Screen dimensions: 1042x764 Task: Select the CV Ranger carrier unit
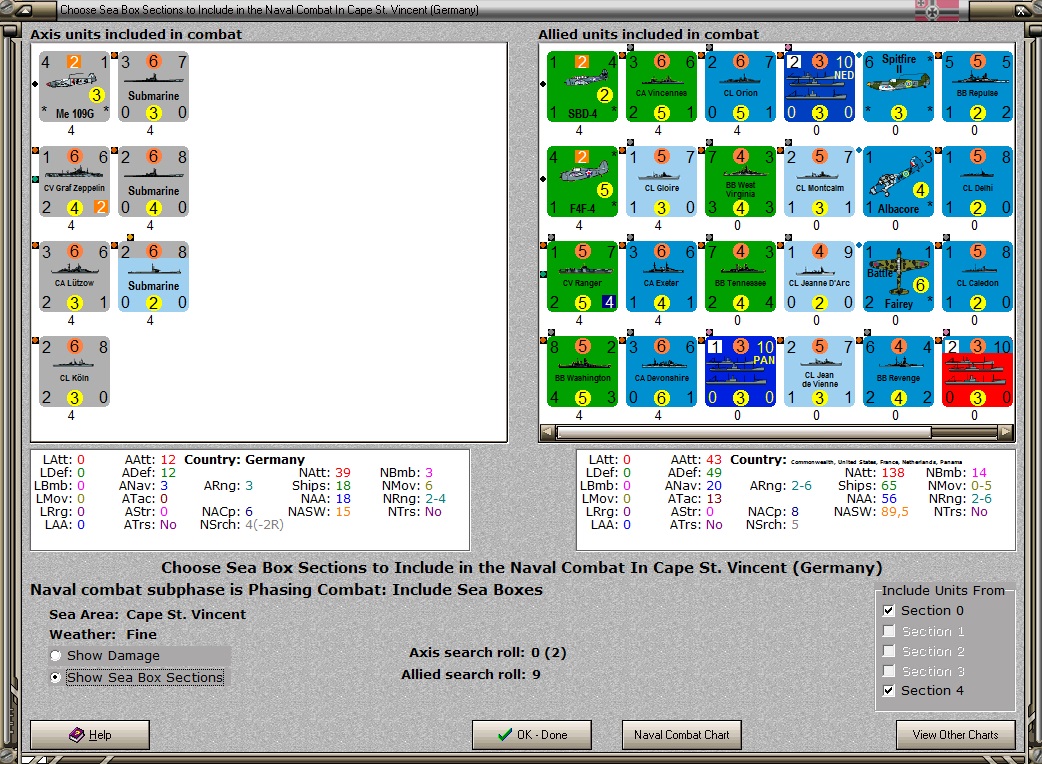(581, 277)
